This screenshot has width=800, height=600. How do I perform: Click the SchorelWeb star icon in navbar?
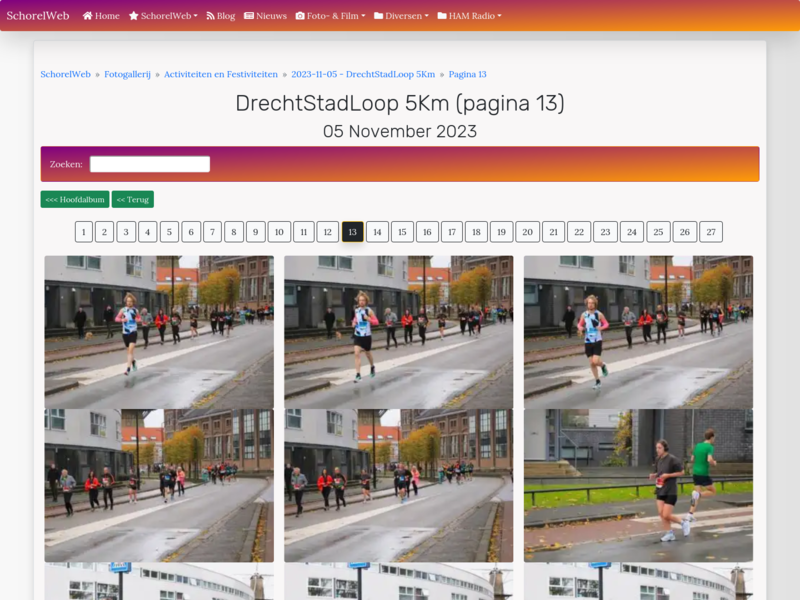(x=134, y=16)
